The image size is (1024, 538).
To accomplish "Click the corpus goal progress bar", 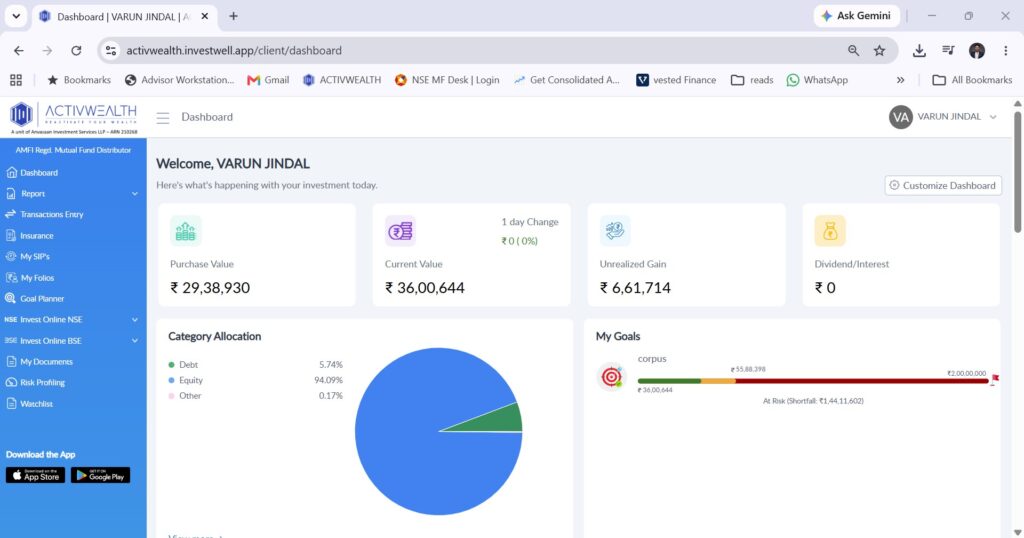I will point(813,381).
